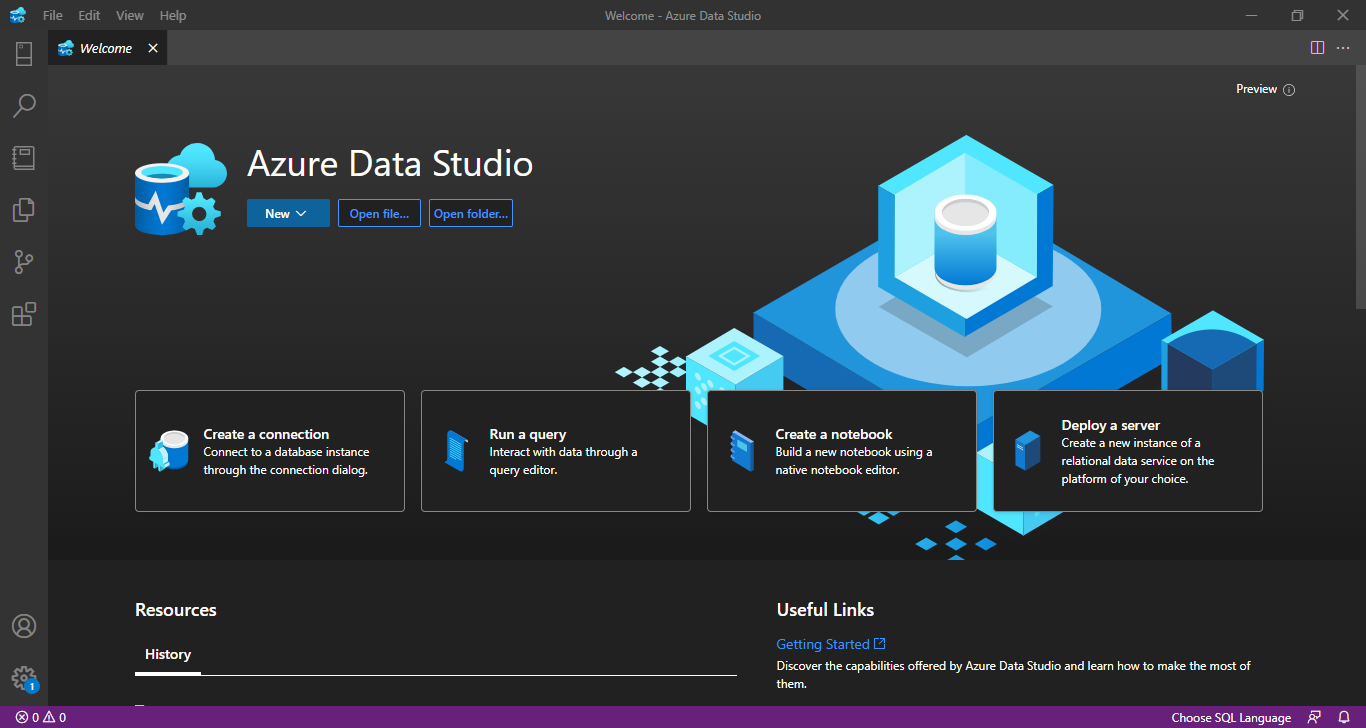Open the Getting Started link
1366x728 pixels.
(x=831, y=644)
